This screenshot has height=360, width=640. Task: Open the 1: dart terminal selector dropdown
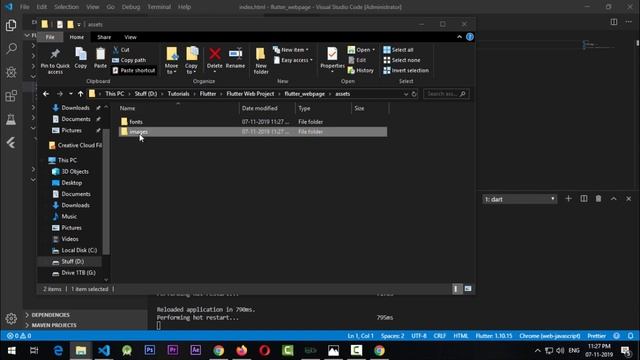tap(519, 199)
